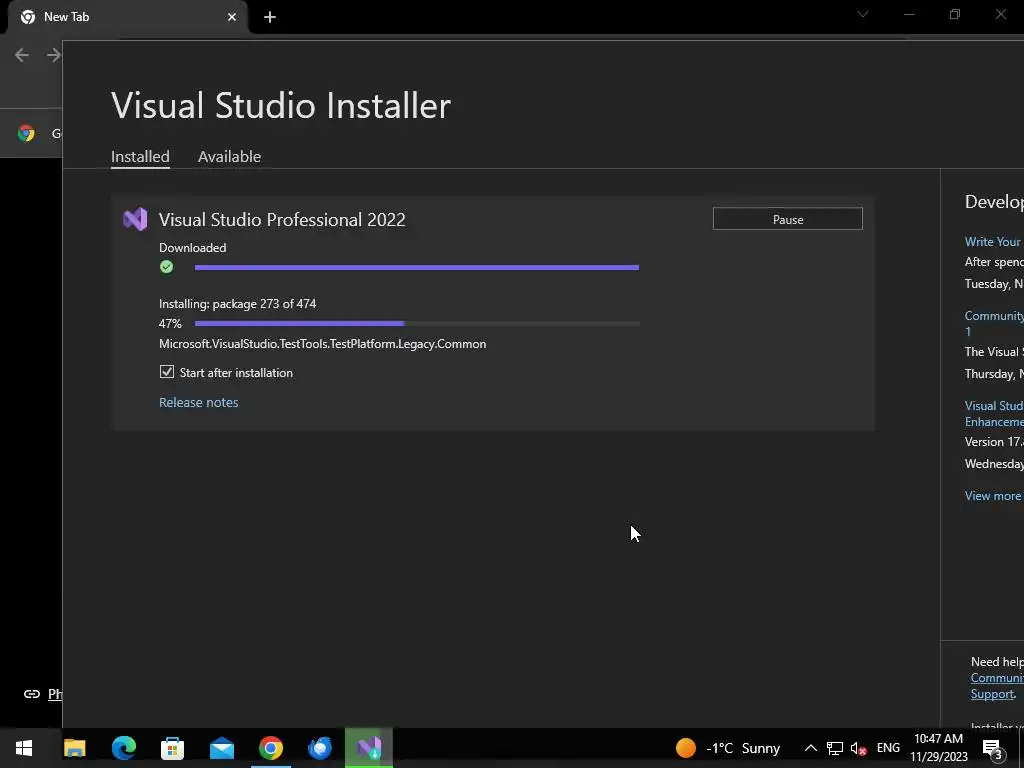Pause the Visual Studio installation

pos(788,219)
